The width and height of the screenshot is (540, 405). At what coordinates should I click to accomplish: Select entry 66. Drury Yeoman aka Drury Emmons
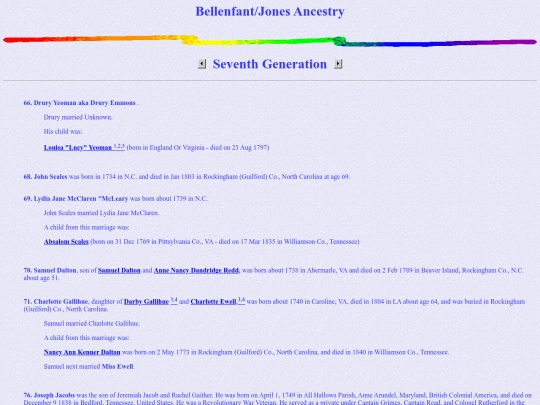[x=80, y=103]
